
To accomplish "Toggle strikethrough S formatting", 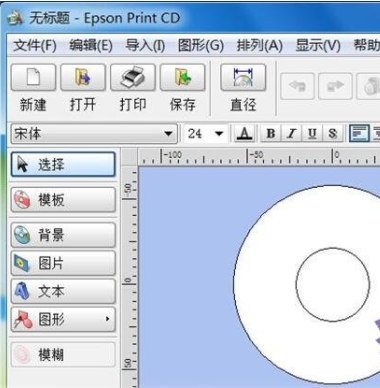I will 333,134.
